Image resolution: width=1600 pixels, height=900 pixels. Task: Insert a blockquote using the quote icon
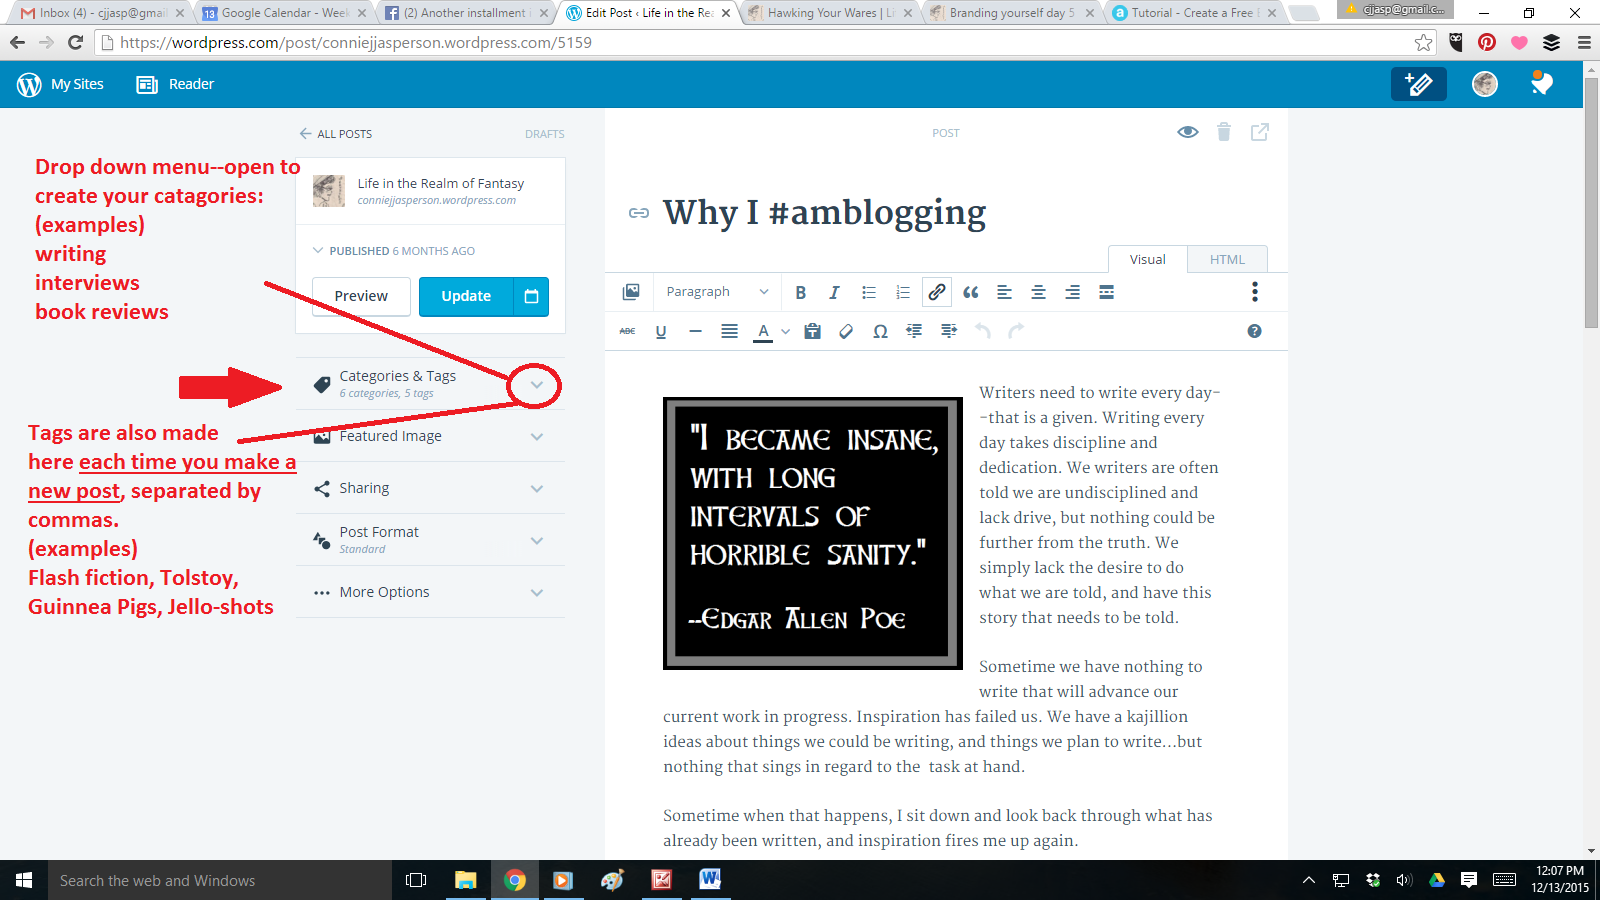coord(970,293)
